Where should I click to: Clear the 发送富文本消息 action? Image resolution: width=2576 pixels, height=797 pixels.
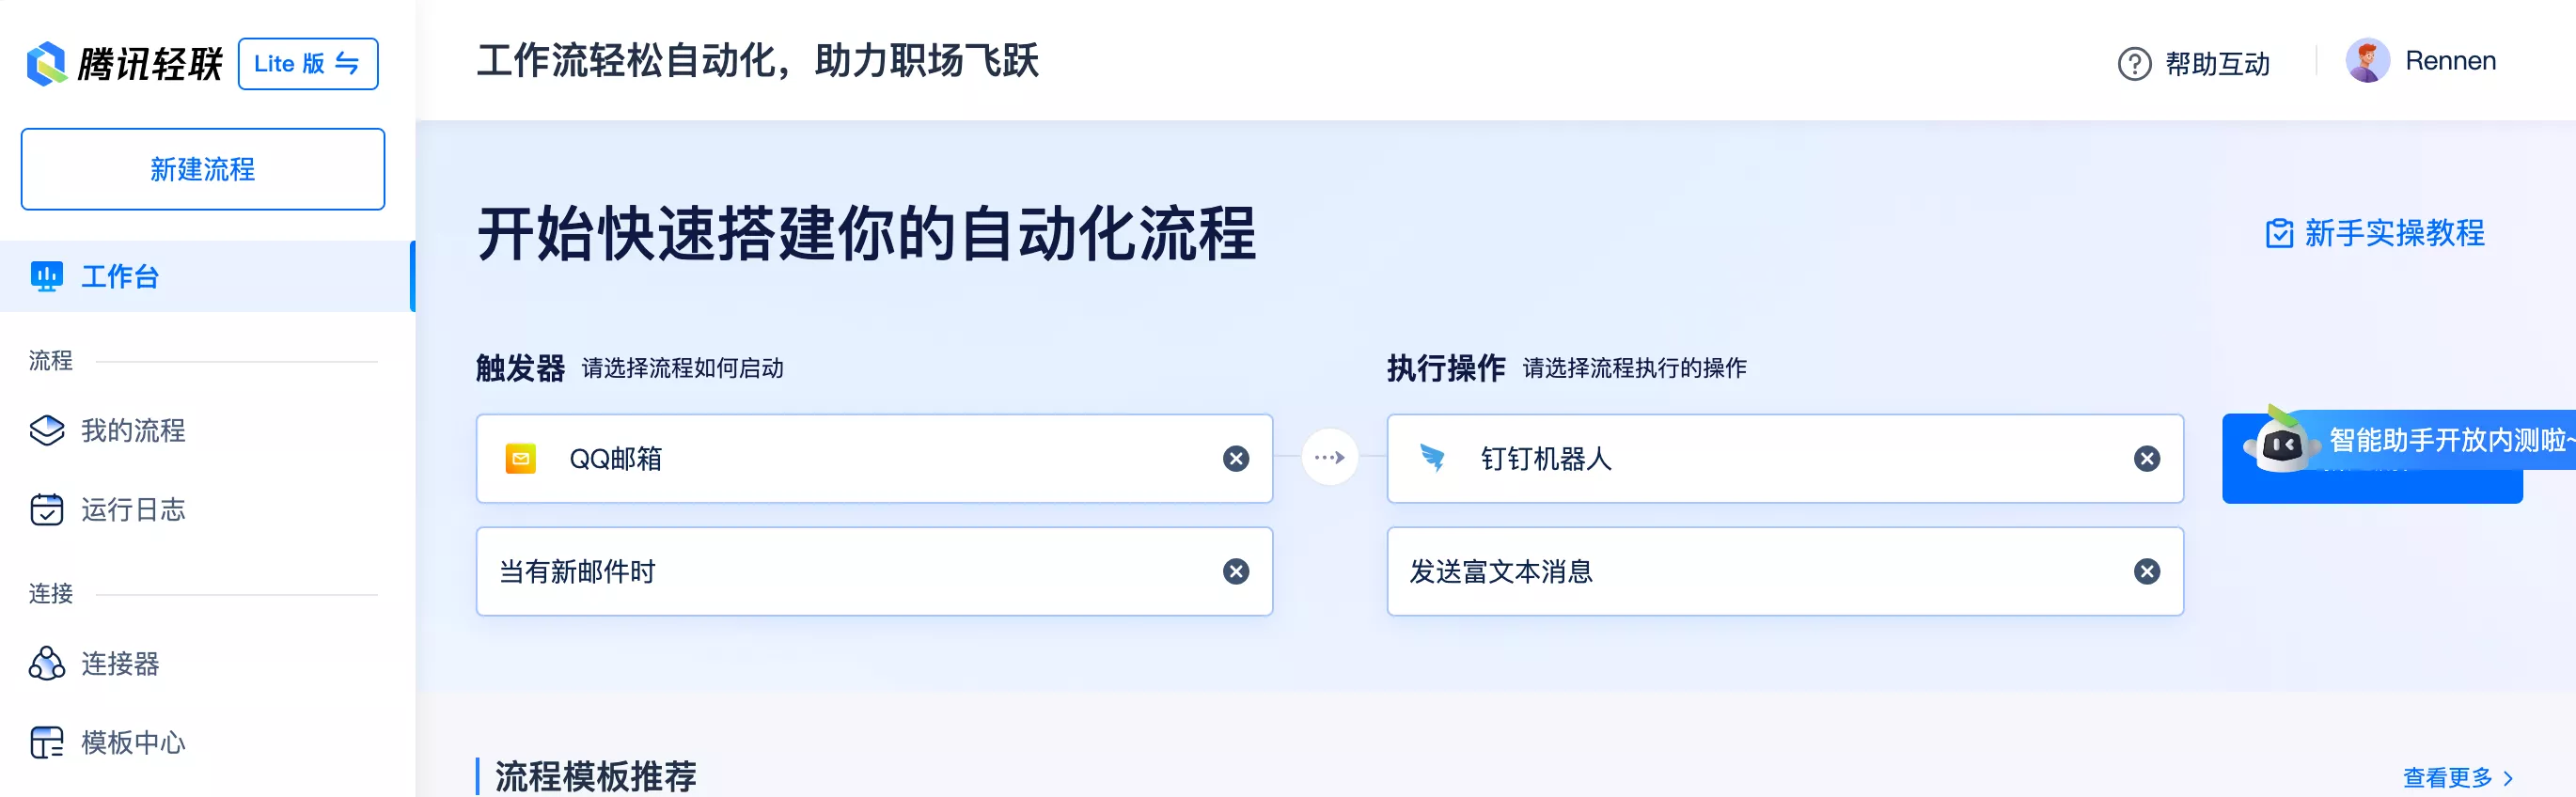point(2145,571)
